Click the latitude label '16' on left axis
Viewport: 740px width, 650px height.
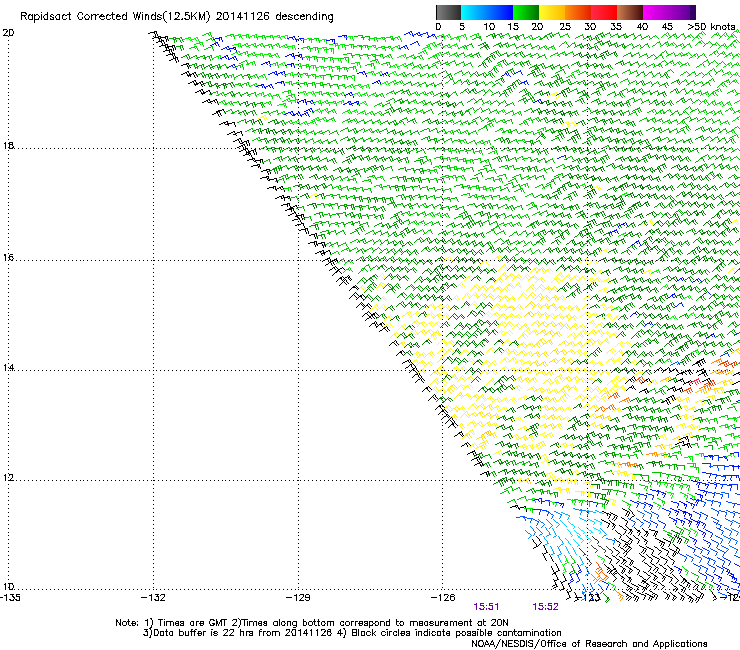pyautogui.click(x=8, y=258)
